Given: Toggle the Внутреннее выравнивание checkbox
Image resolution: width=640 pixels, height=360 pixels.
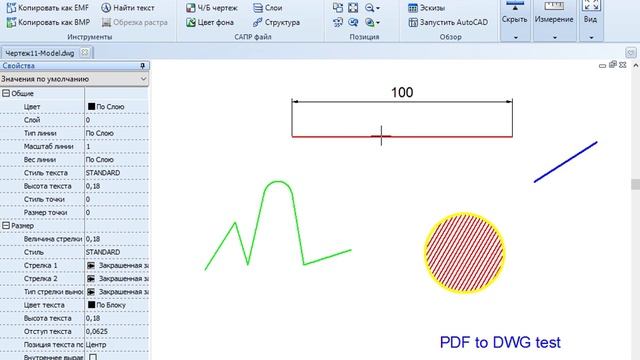Looking at the screenshot, I should pos(93,357).
